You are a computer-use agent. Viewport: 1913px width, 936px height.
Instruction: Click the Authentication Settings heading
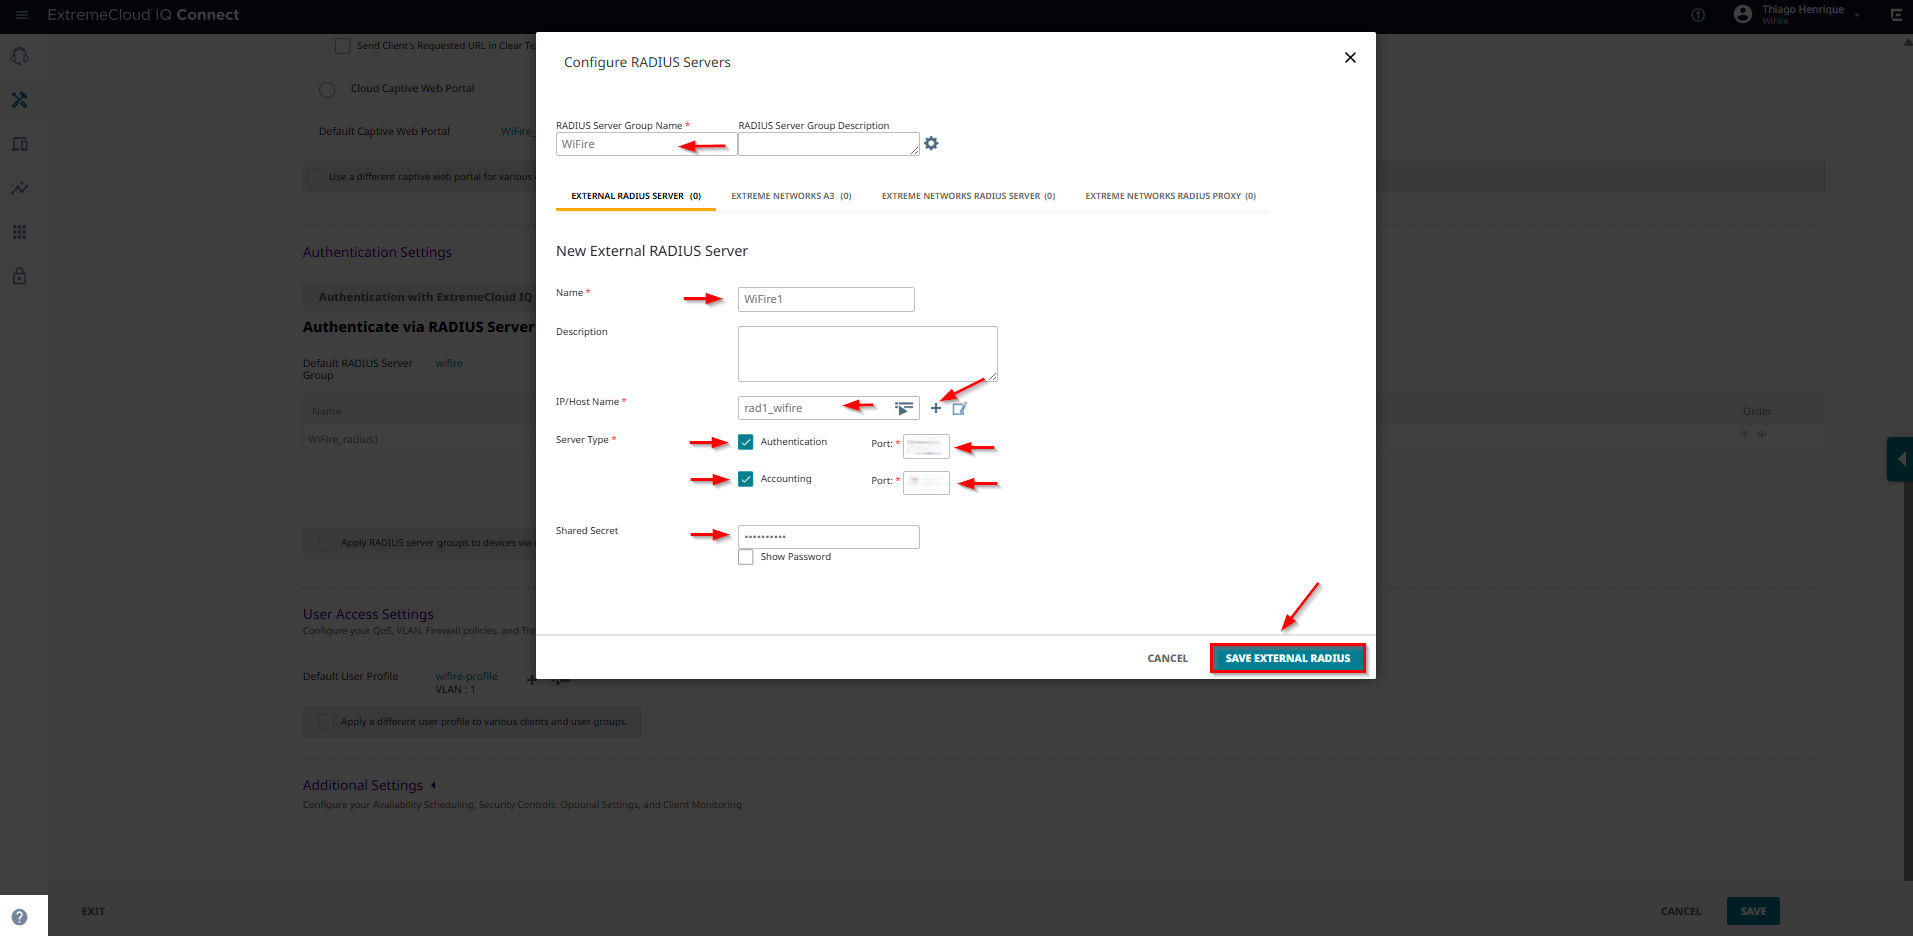tap(377, 252)
